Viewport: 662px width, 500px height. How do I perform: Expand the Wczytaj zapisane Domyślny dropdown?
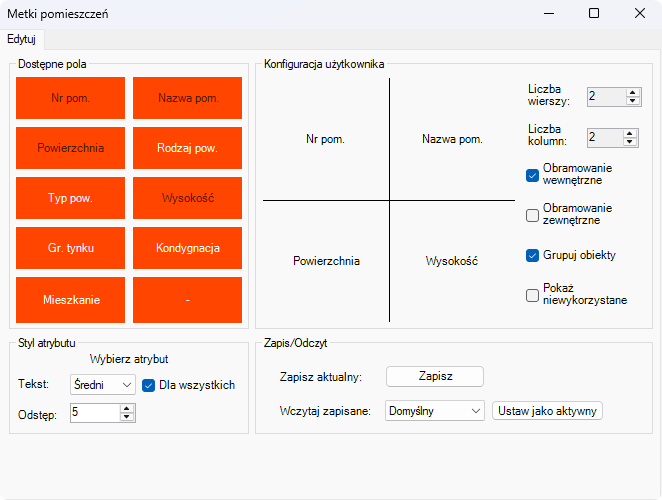[434, 411]
